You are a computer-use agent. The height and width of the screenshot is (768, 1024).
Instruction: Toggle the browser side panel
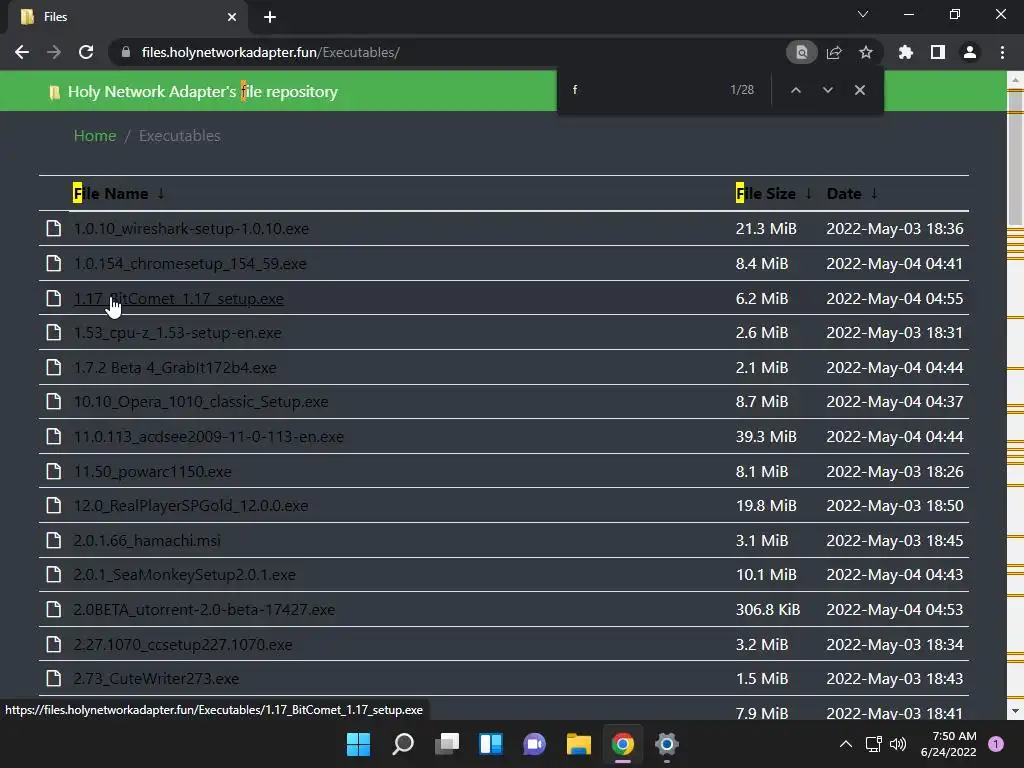click(x=938, y=52)
